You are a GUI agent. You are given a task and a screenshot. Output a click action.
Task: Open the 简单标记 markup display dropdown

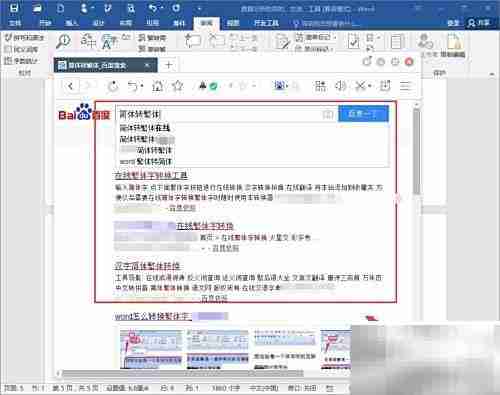[315, 37]
